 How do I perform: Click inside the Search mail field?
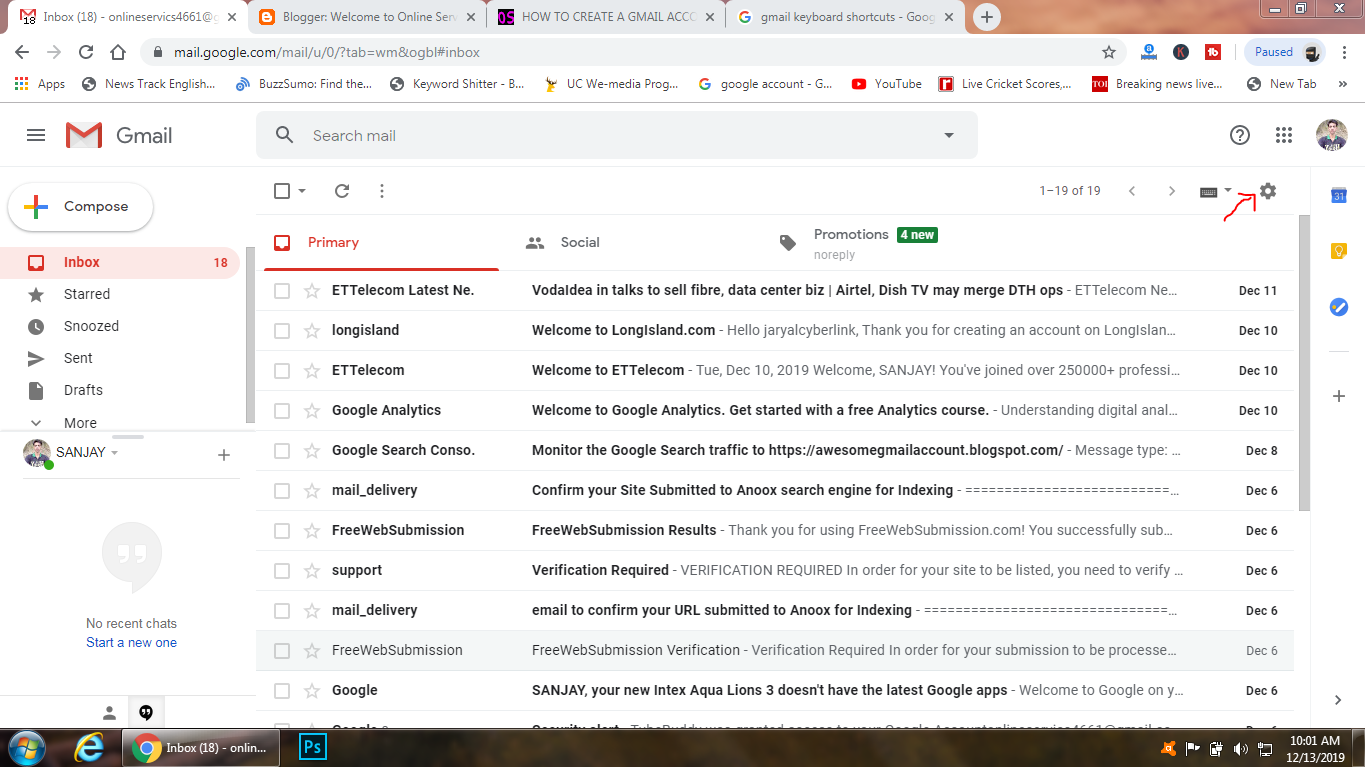click(600, 135)
